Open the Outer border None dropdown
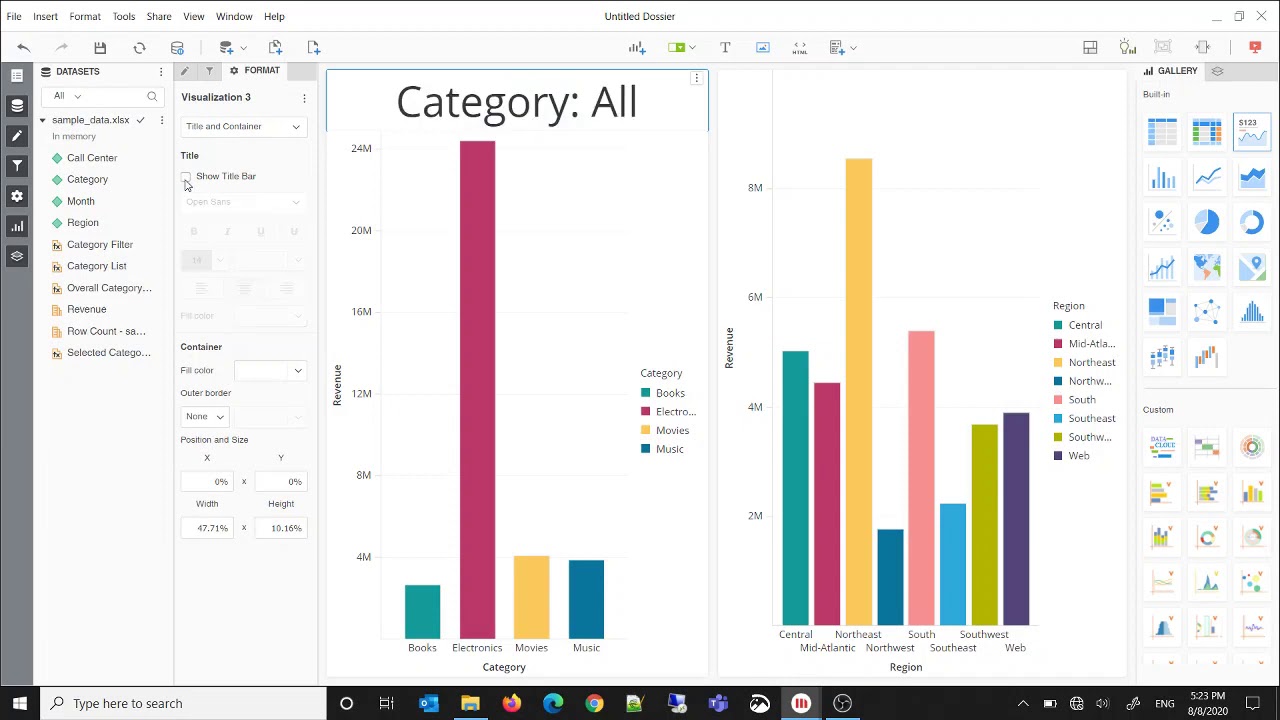The height and width of the screenshot is (720, 1280). pyautogui.click(x=205, y=417)
